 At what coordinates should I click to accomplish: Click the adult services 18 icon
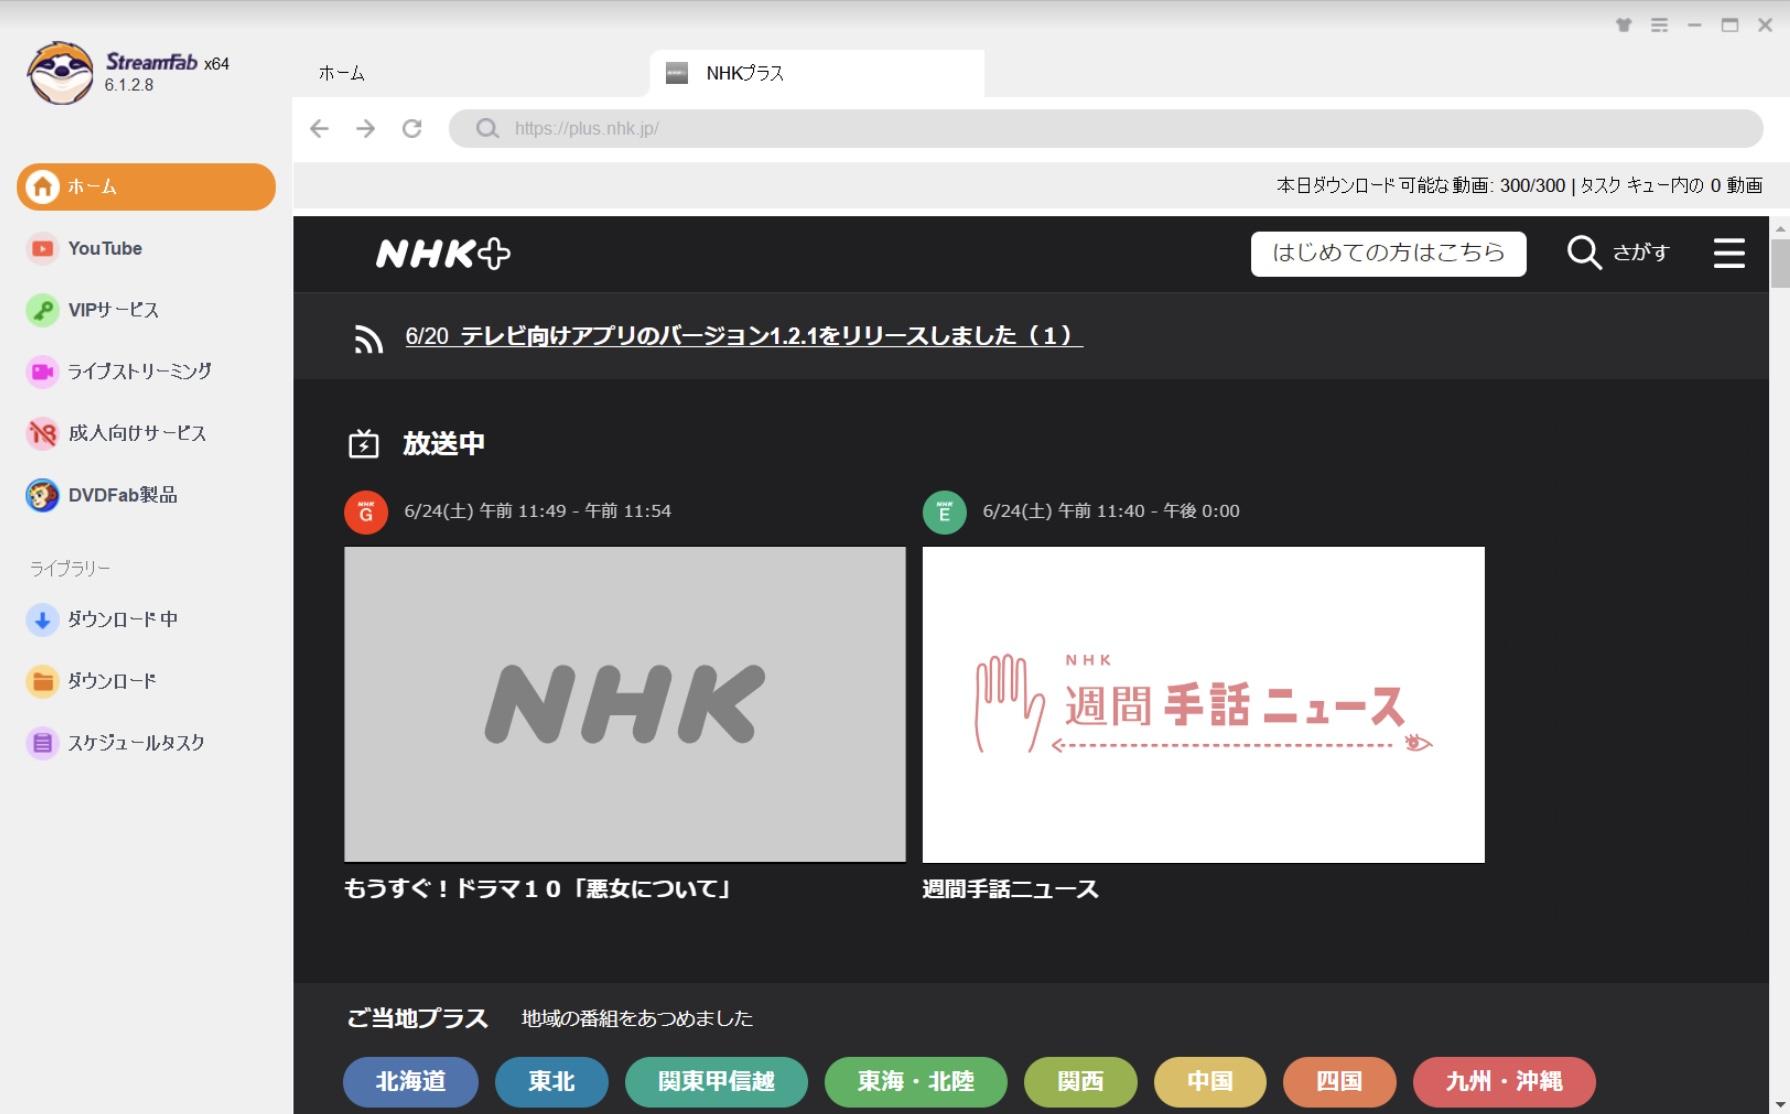pos(42,433)
